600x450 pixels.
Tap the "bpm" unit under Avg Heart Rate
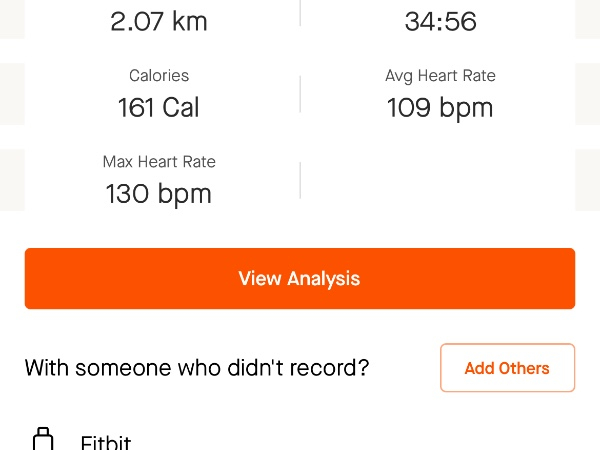467,107
